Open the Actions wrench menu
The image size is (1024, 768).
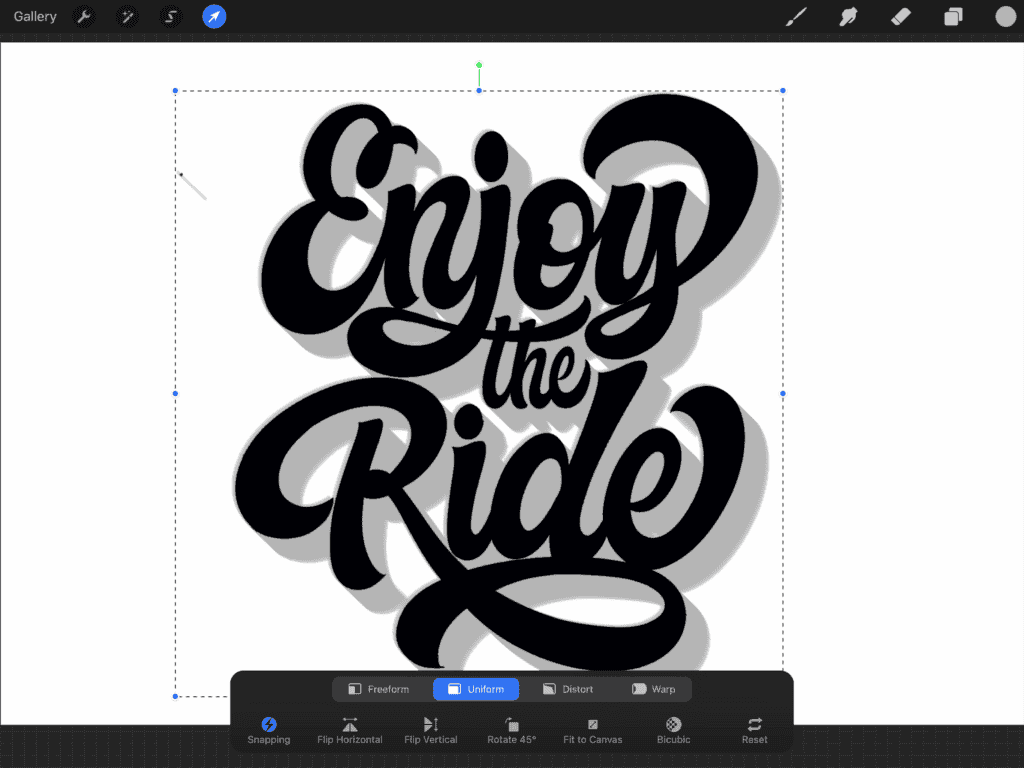pos(85,16)
